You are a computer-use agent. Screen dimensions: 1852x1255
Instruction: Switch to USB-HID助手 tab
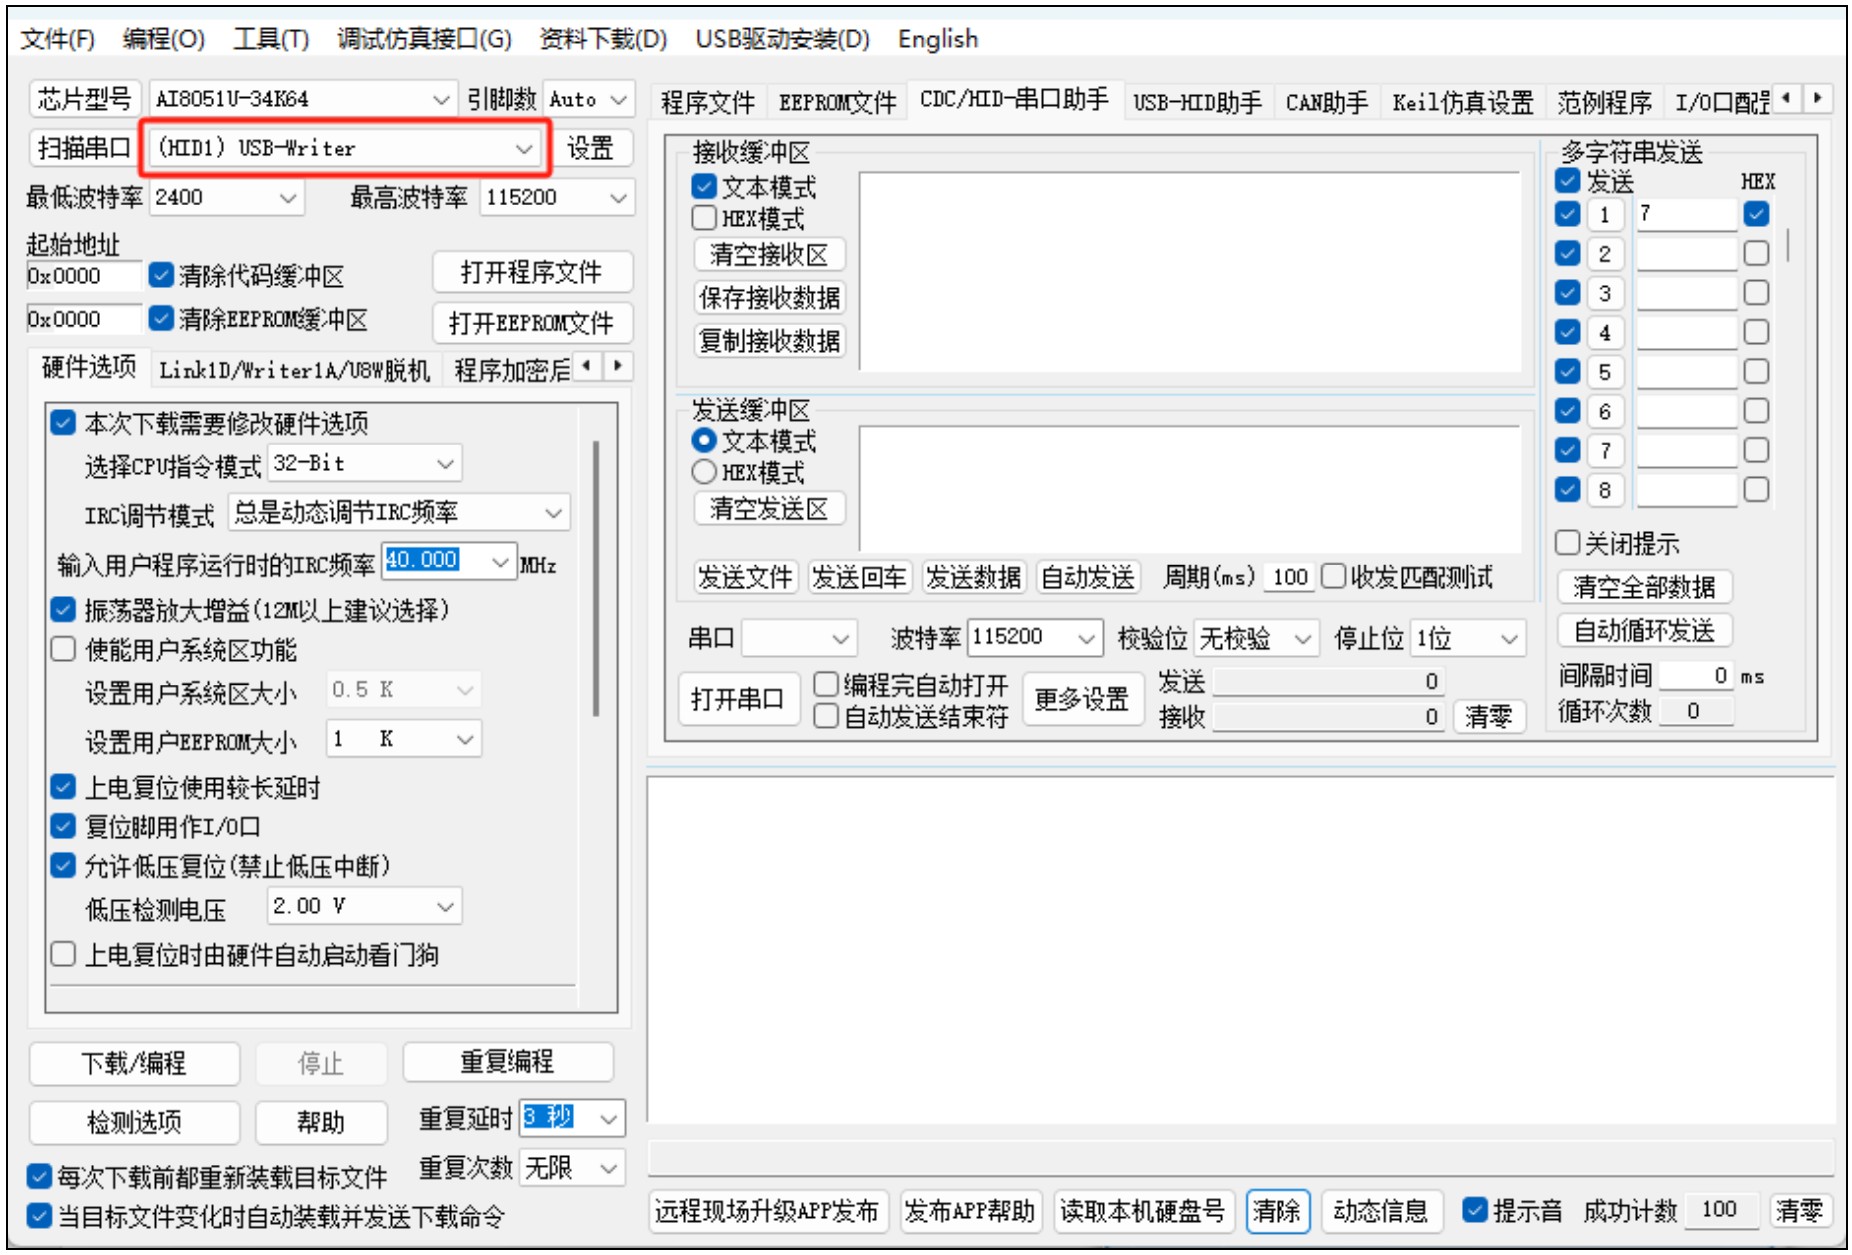point(1197,102)
